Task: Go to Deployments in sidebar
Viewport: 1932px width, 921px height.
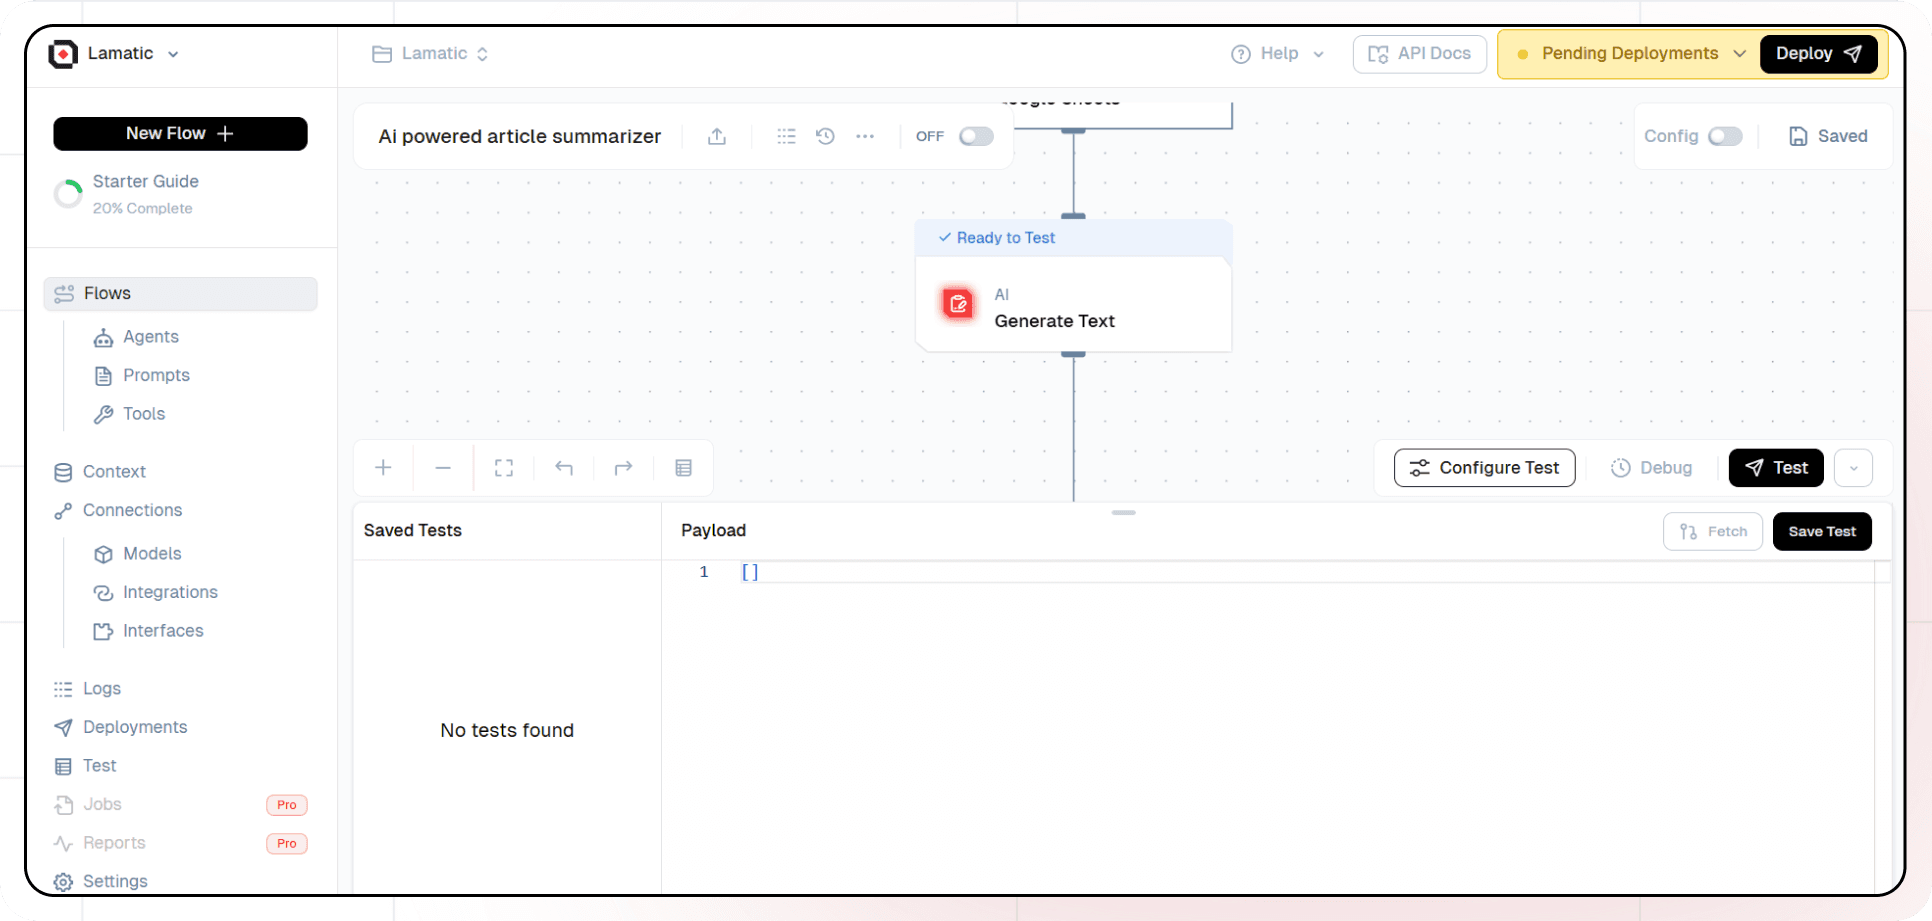Action: [135, 727]
